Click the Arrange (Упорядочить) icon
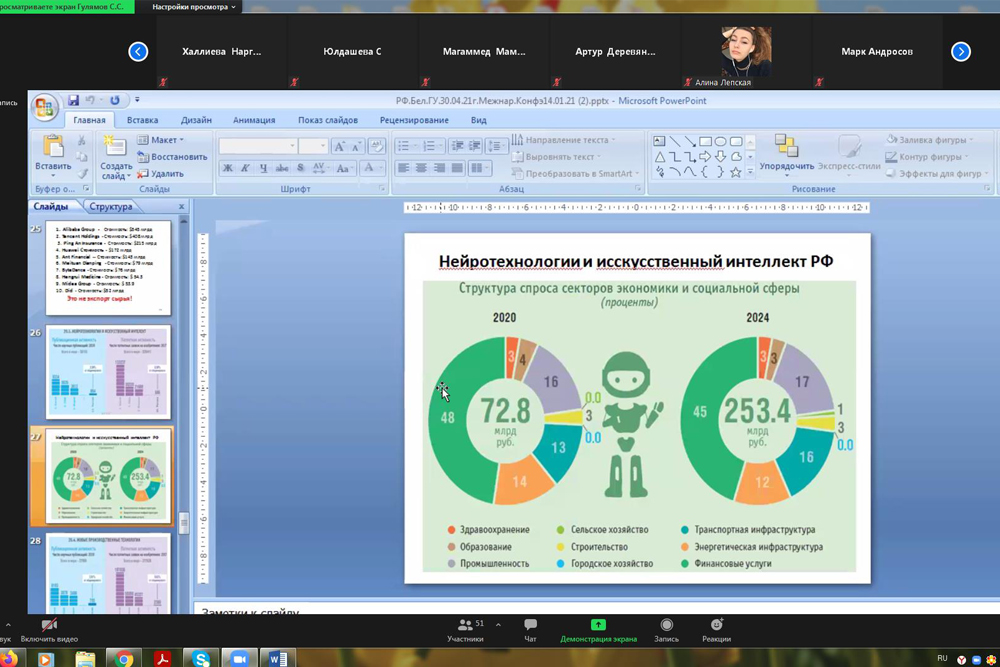This screenshot has width=1000, height=667. (x=786, y=147)
